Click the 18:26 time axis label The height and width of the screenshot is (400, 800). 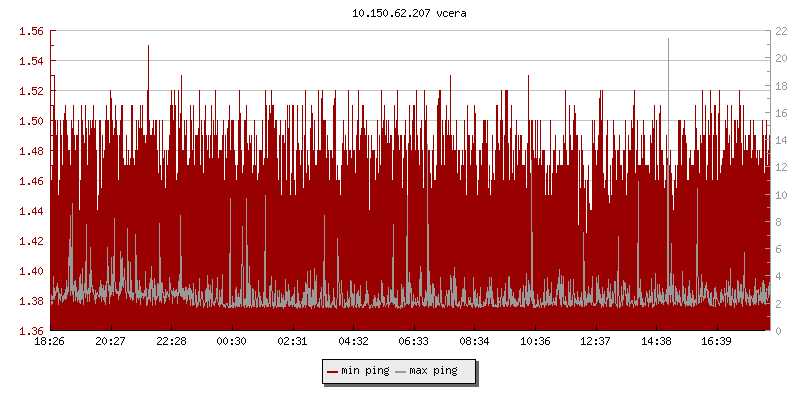tap(50, 341)
